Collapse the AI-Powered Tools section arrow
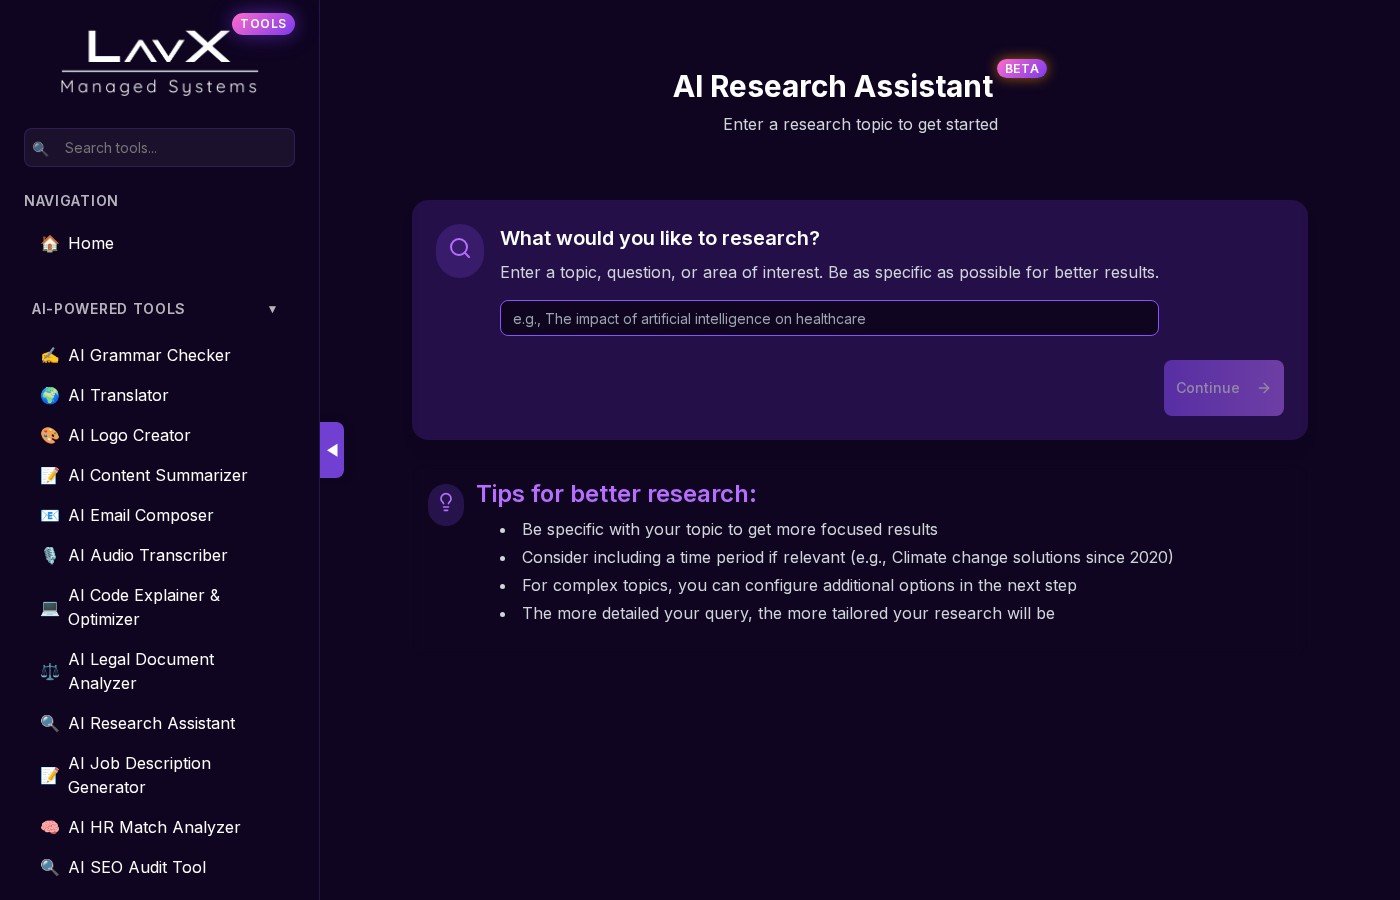The width and height of the screenshot is (1400, 900). coord(272,309)
